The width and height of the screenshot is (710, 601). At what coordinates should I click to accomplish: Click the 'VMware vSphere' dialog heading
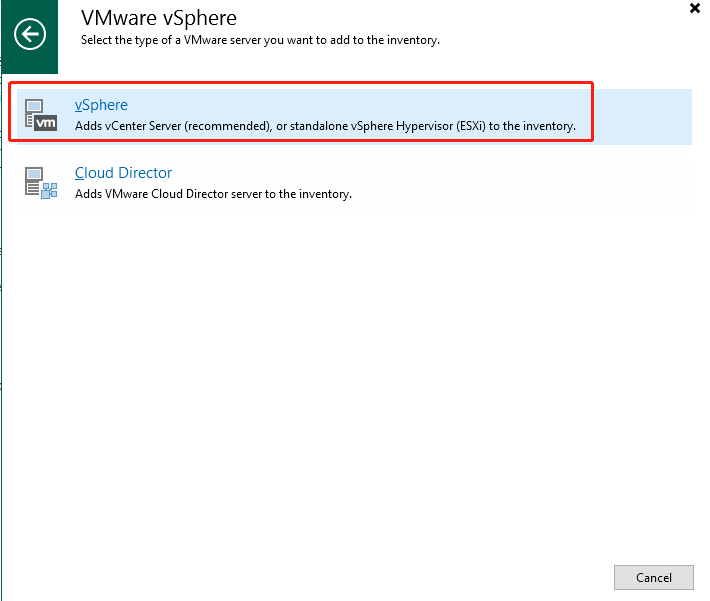(159, 18)
